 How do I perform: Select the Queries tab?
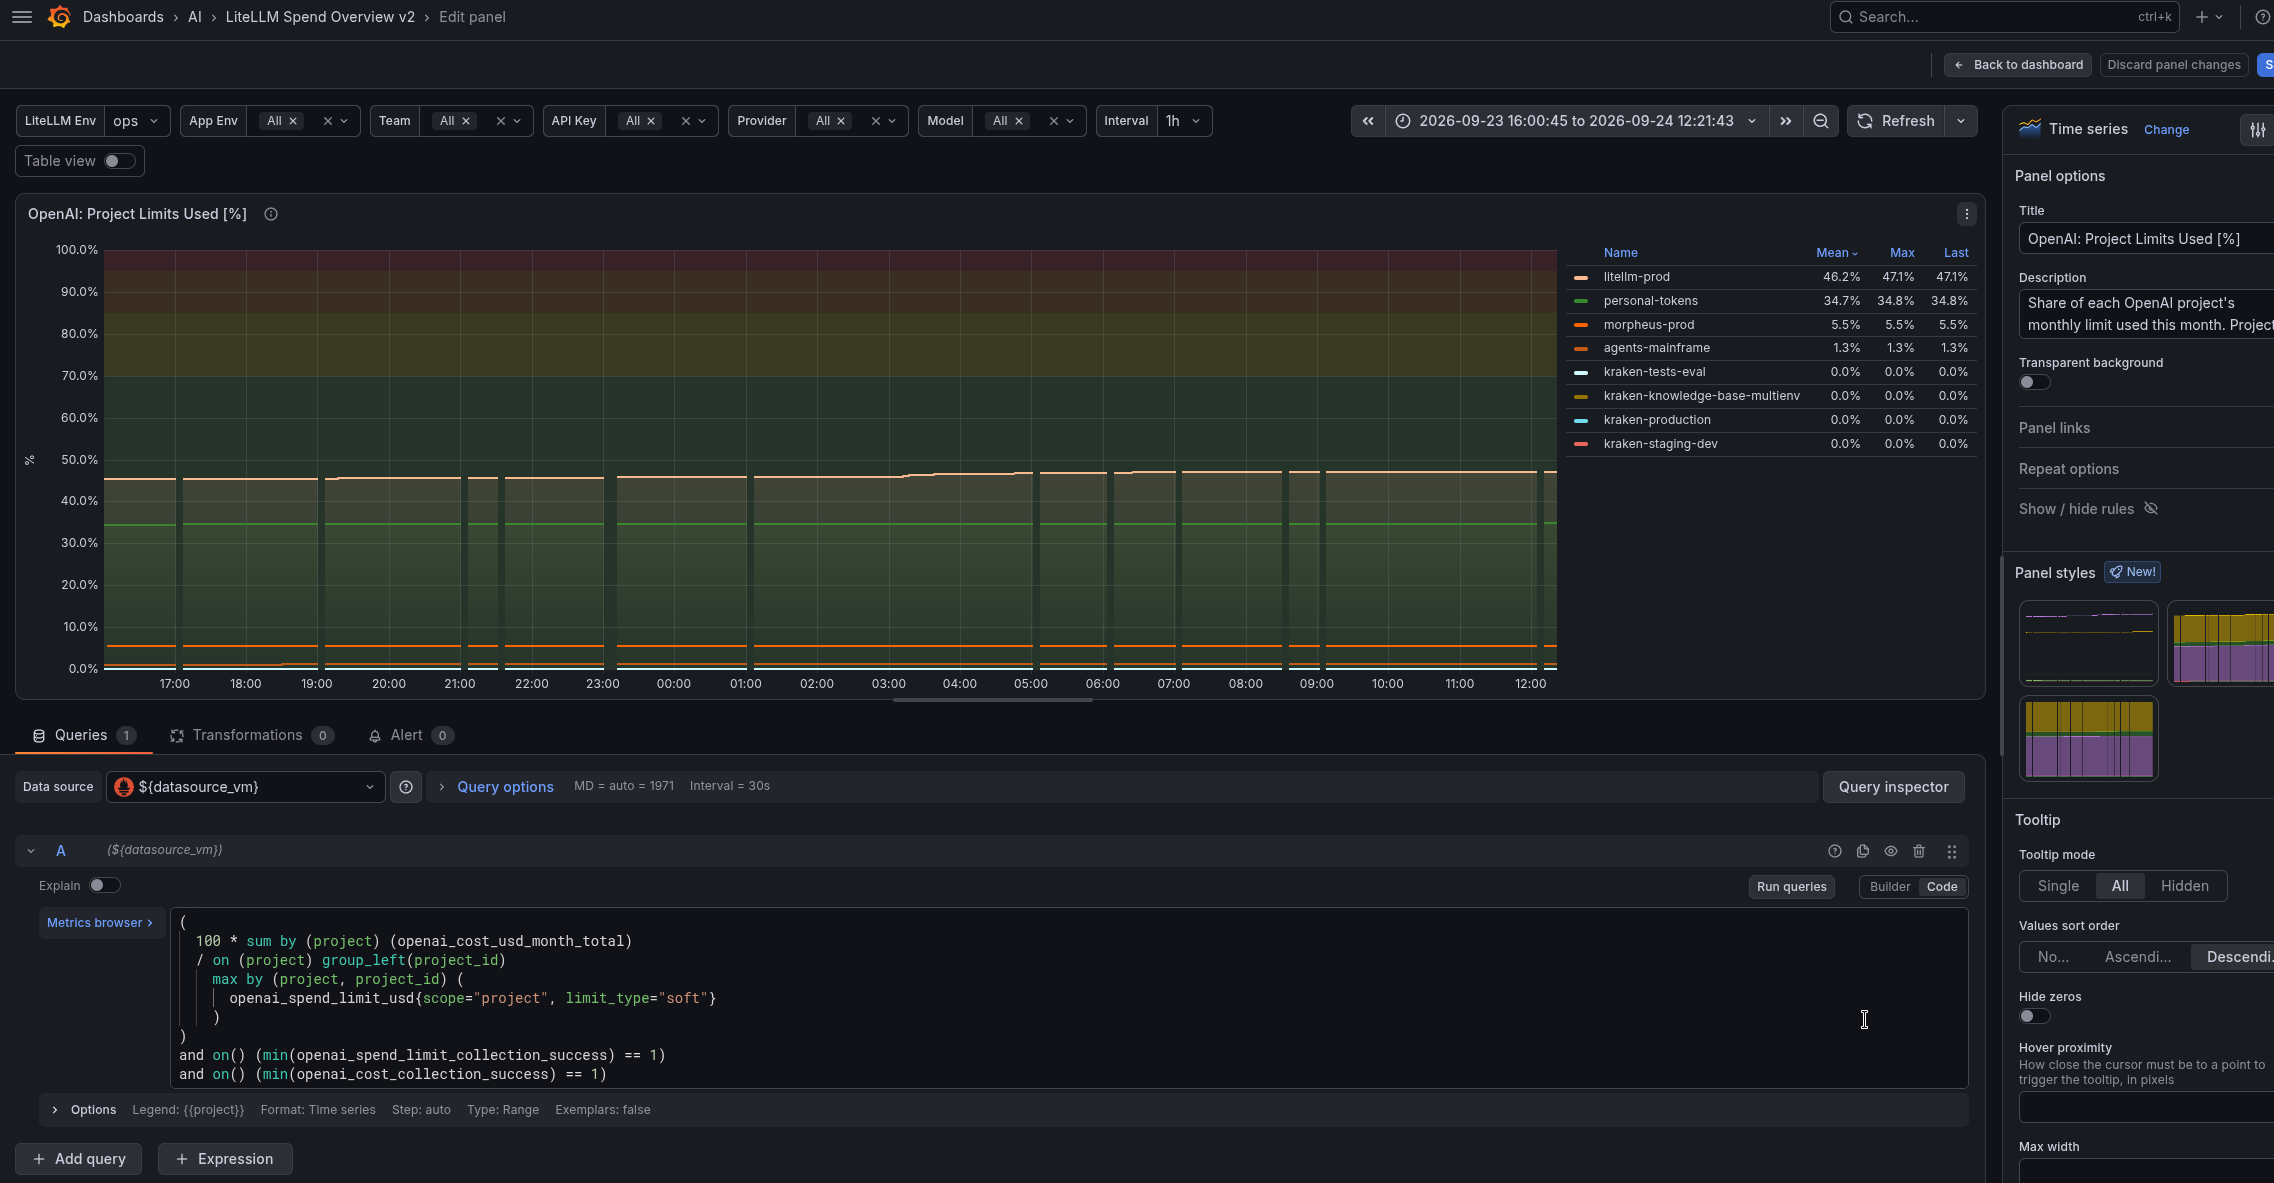pyautogui.click(x=84, y=736)
